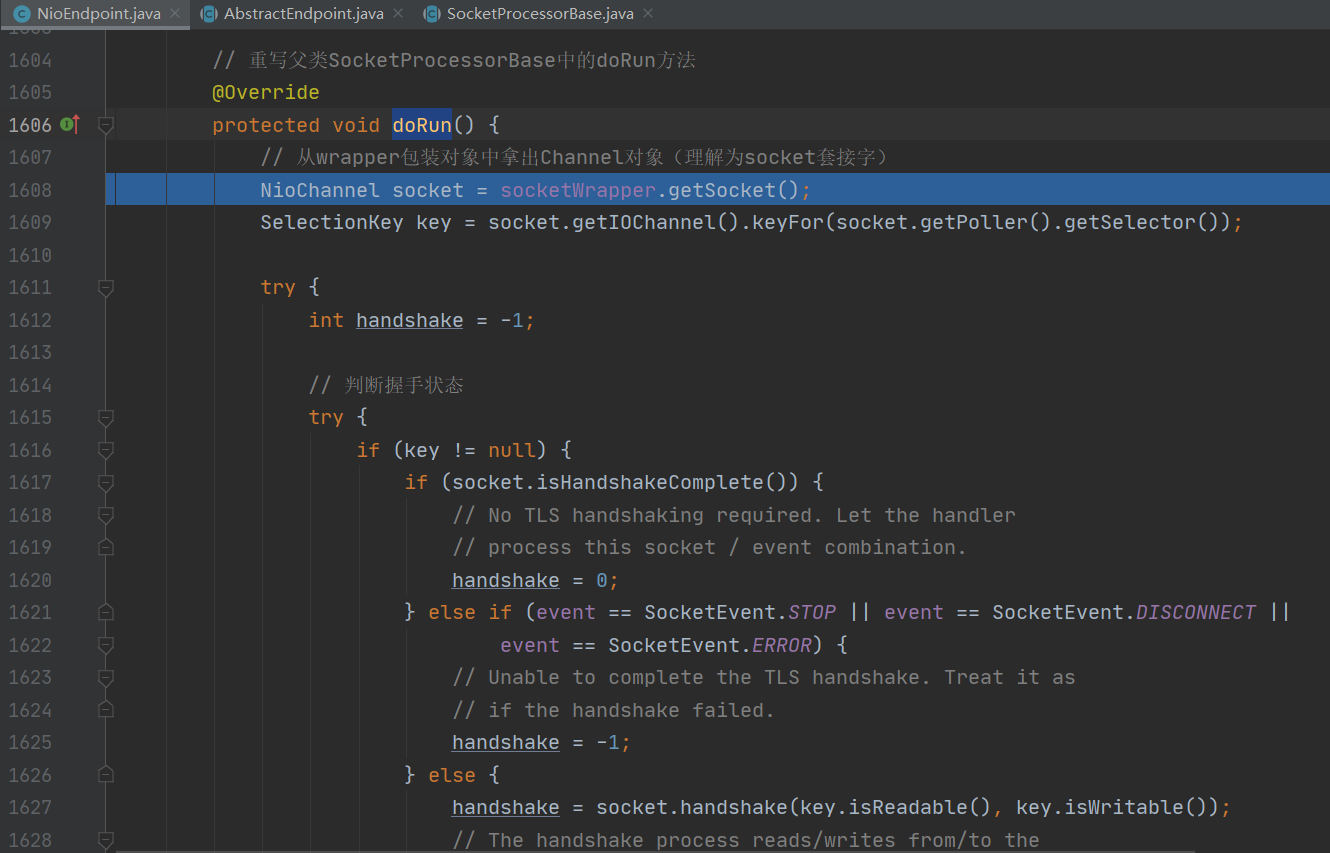The image size is (1330, 853).
Task: Click the 'null' keyword on line 1616
Action: [x=512, y=450]
